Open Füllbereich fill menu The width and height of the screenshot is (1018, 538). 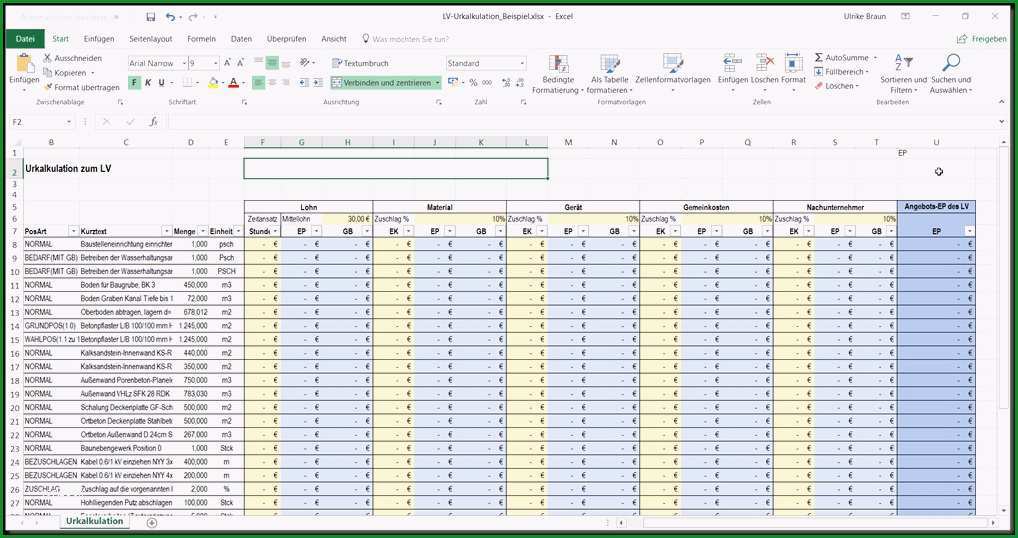click(x=841, y=72)
